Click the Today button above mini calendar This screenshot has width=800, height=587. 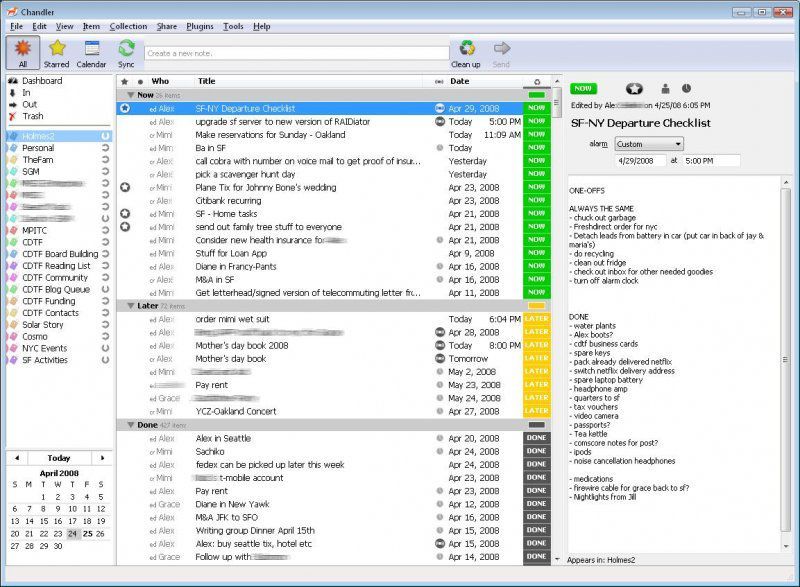59,458
